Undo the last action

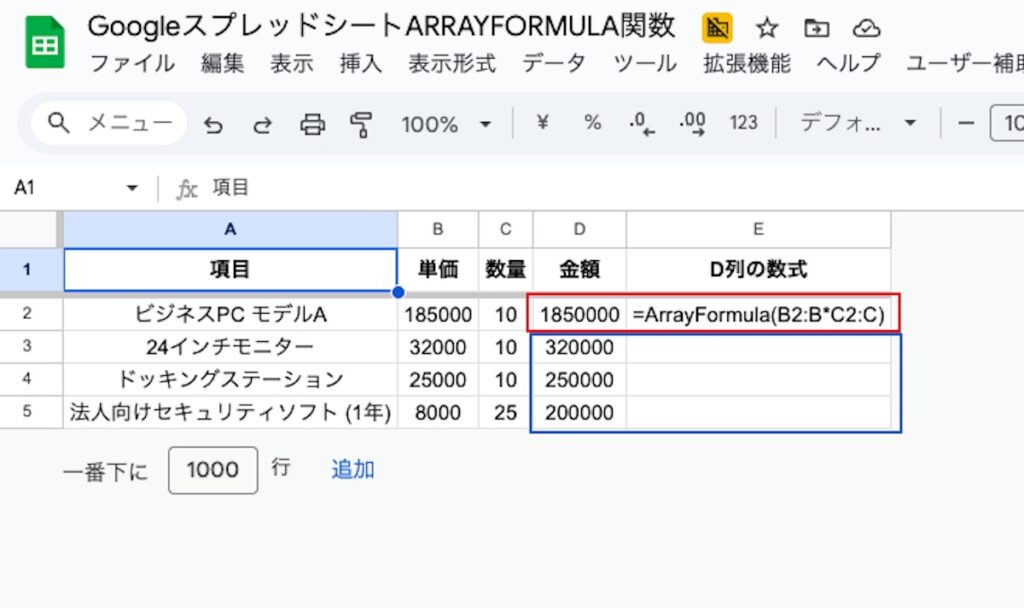coord(213,123)
